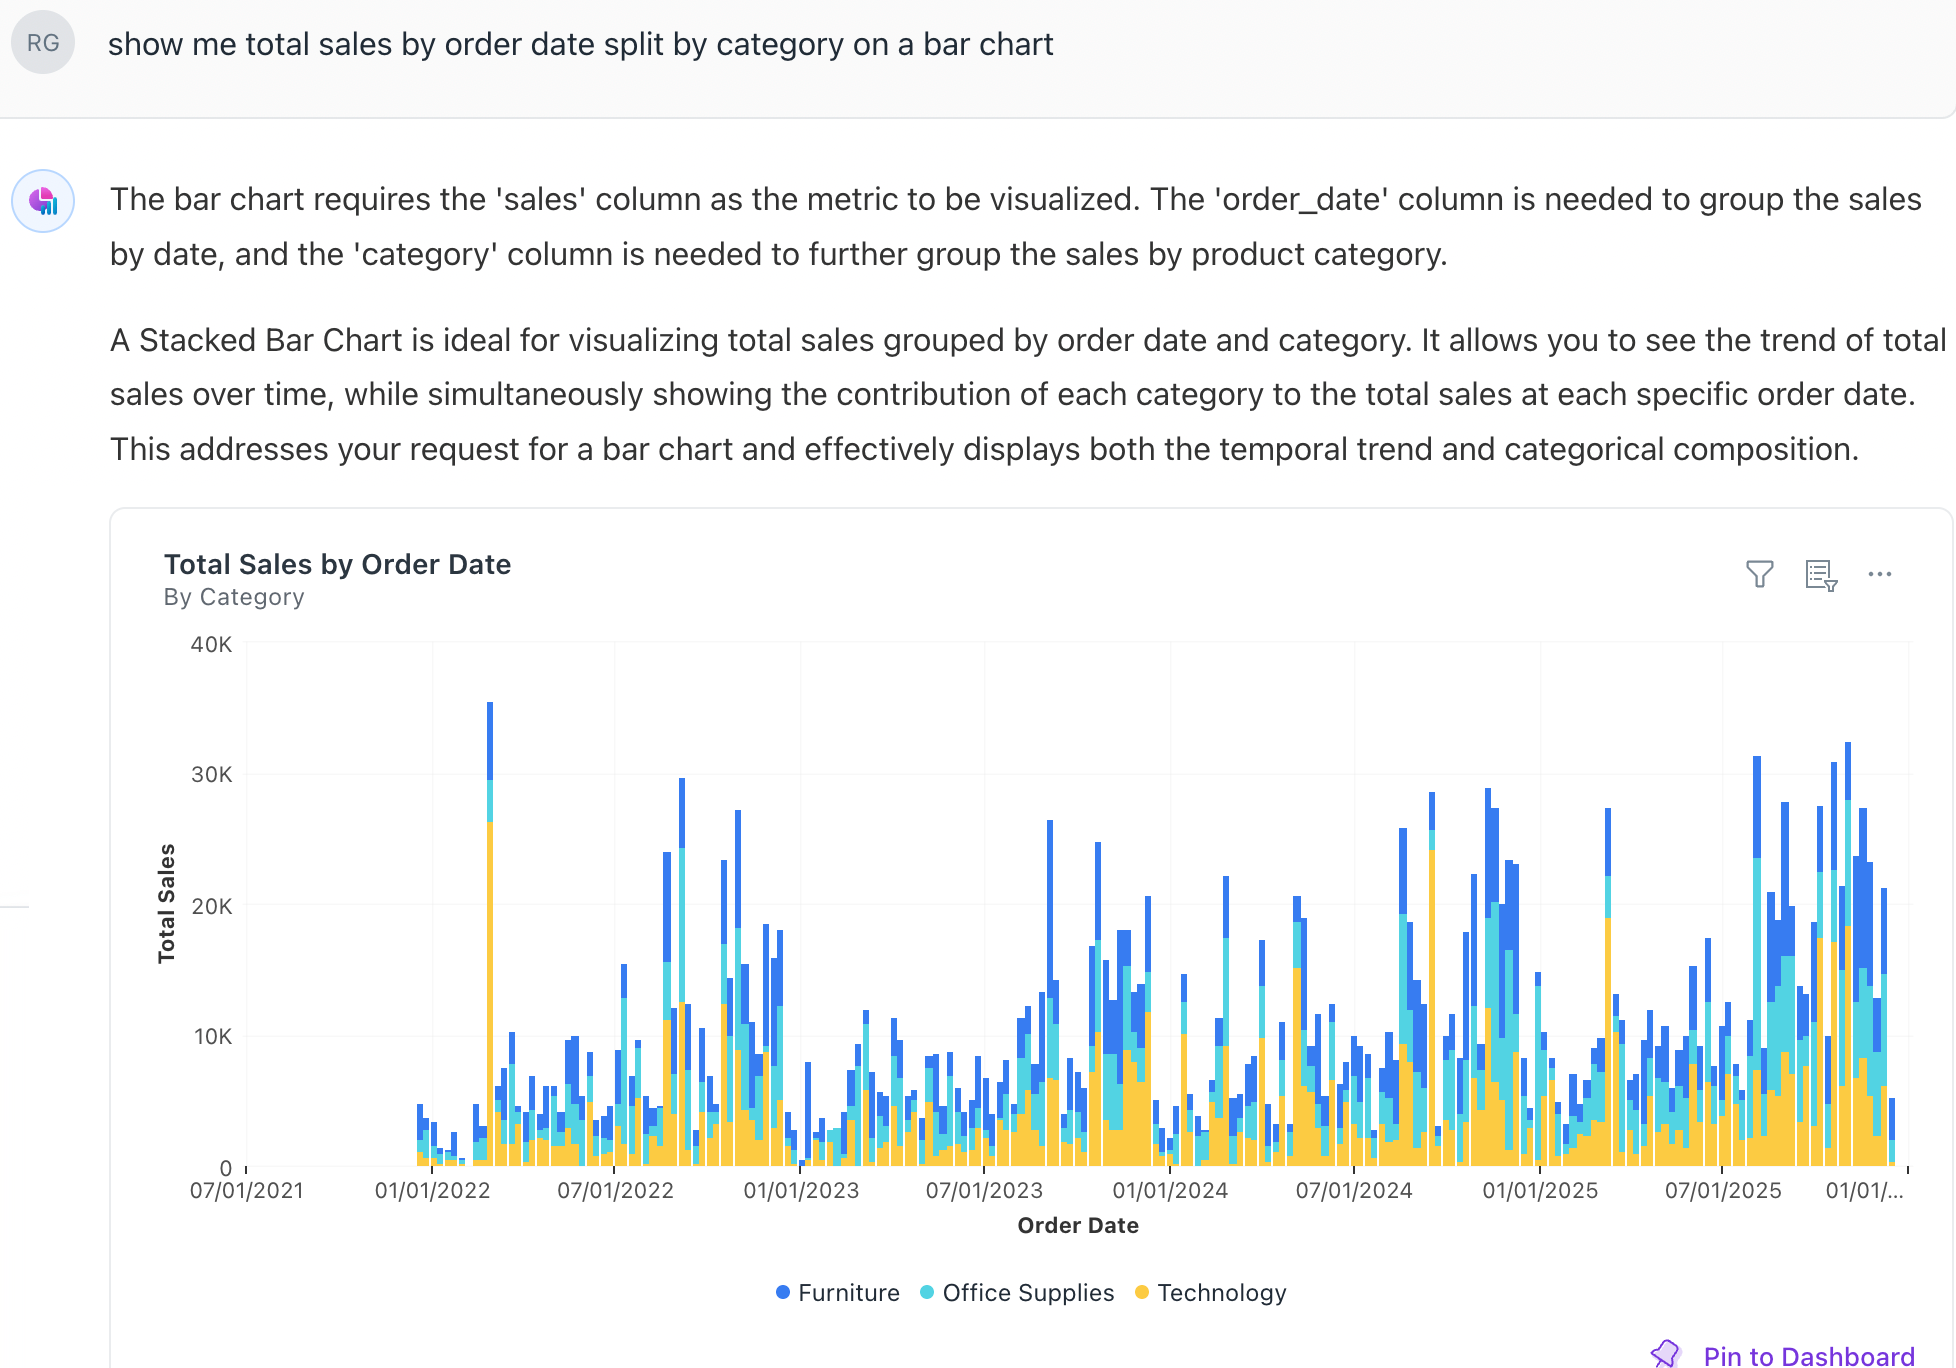Image resolution: width=1956 pixels, height=1368 pixels.
Task: Toggle the Furniture series label in legend
Action: 849,1293
